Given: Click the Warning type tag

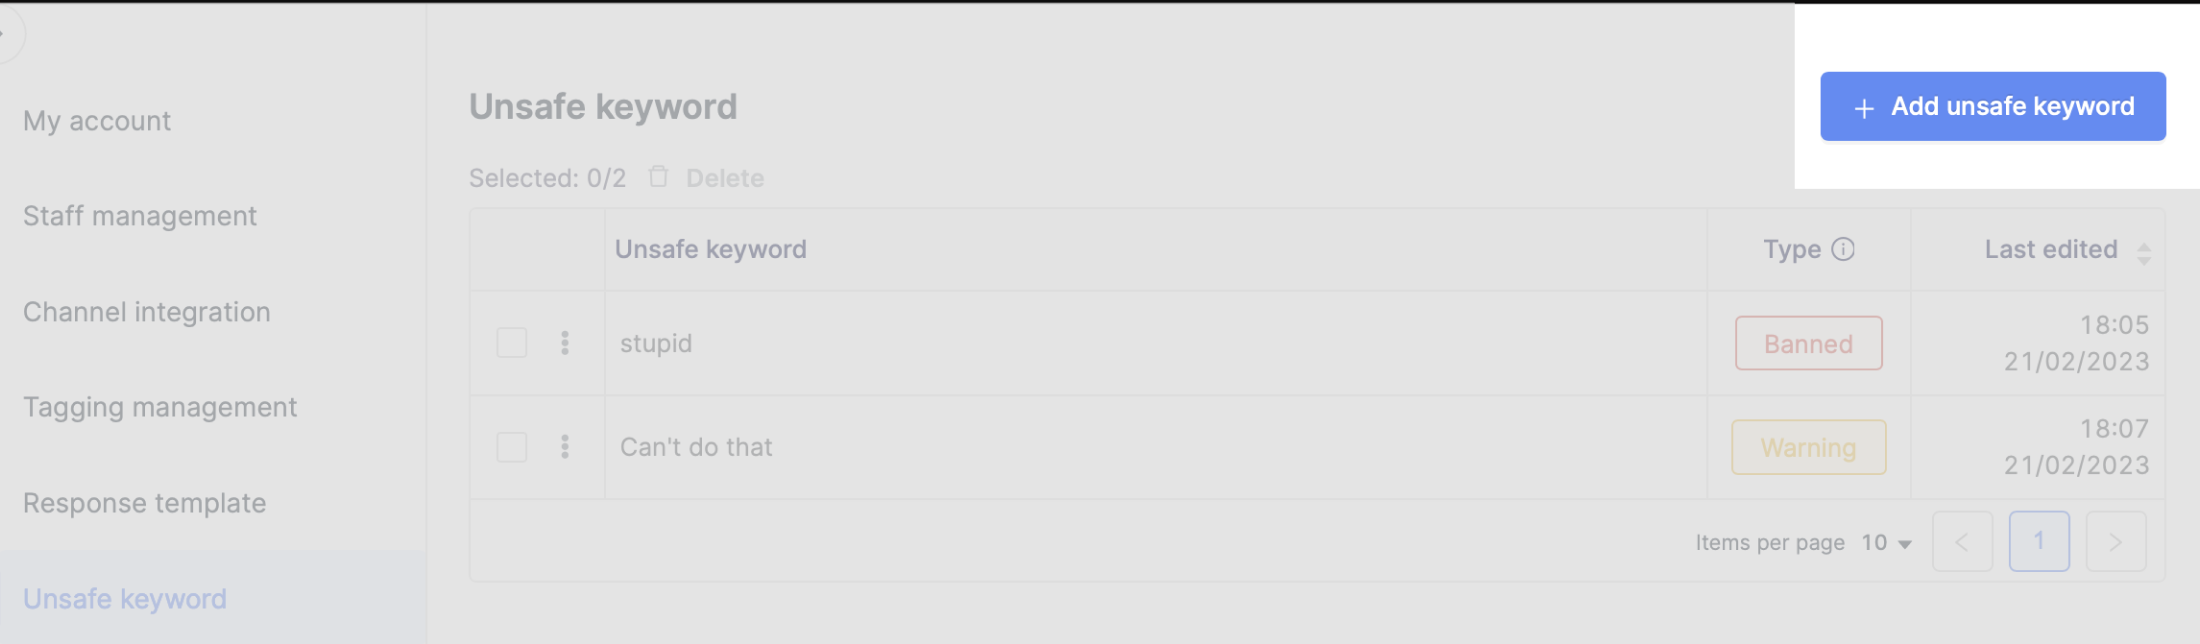Looking at the screenshot, I should pyautogui.click(x=1808, y=447).
